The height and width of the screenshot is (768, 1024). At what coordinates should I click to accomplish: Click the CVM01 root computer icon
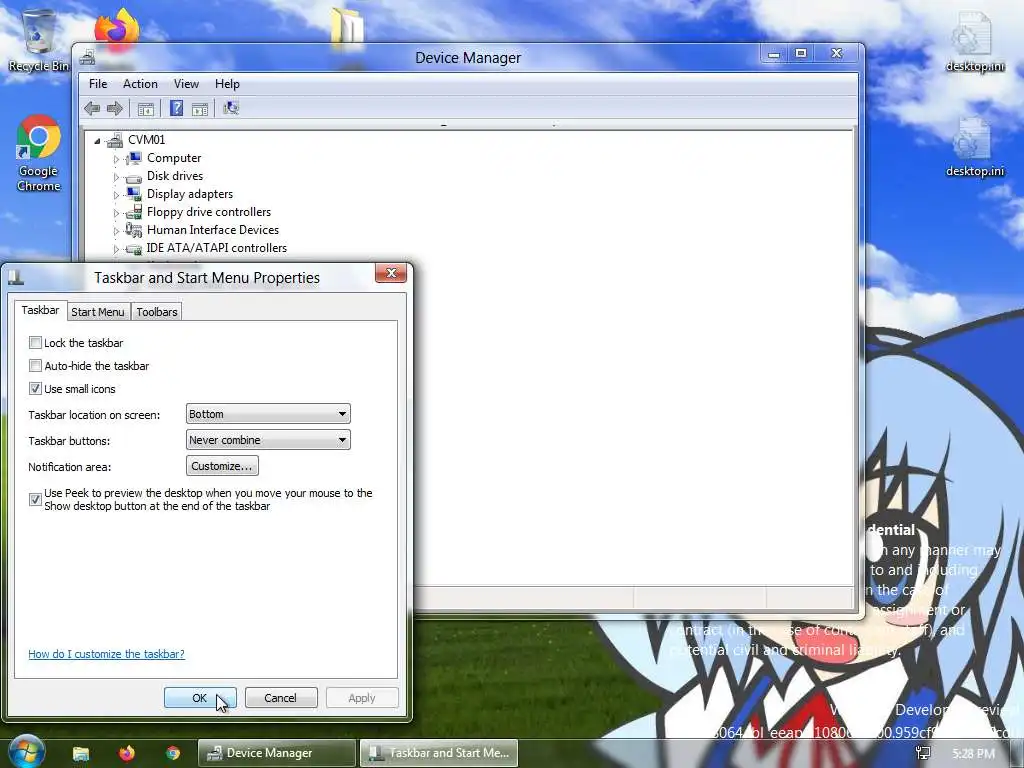[x=115, y=140]
